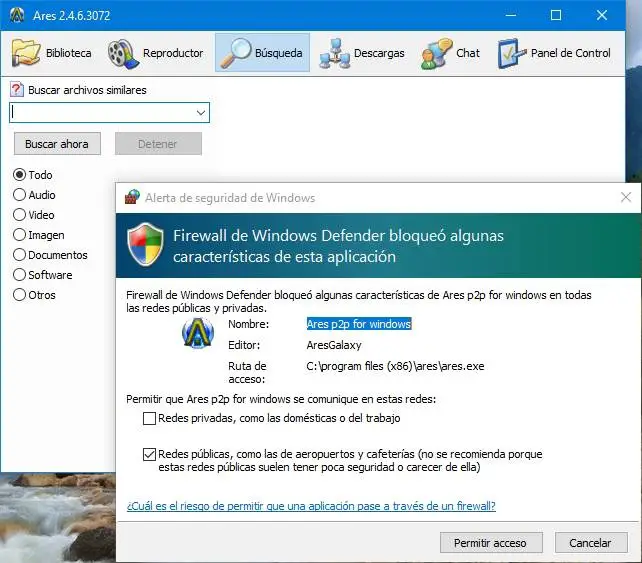Click the AresGalaxy editor value
642x563 pixels.
coord(334,345)
